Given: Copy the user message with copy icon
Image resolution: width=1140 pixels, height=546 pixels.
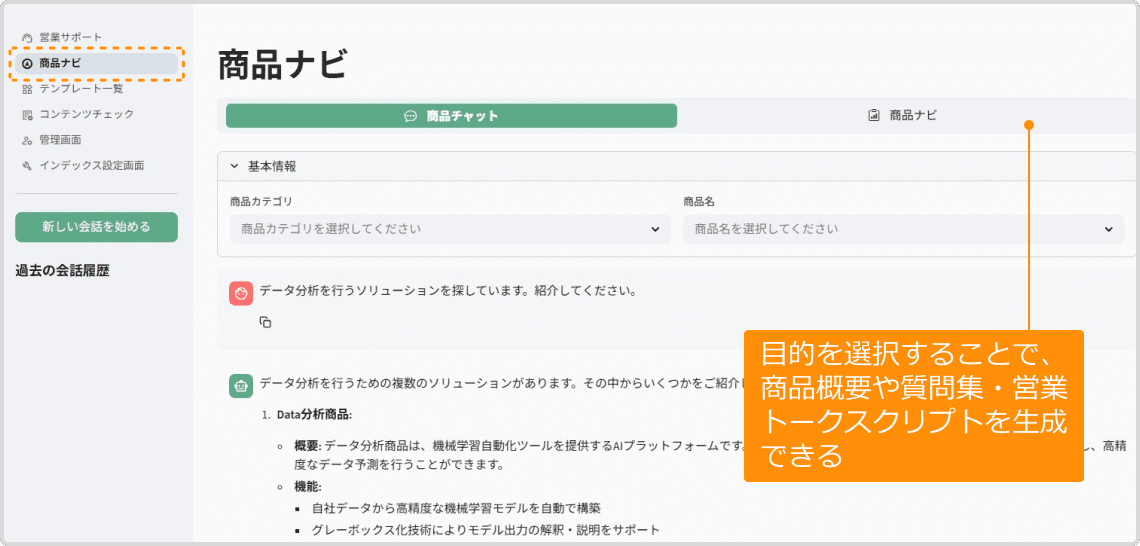Looking at the screenshot, I should 265,321.
